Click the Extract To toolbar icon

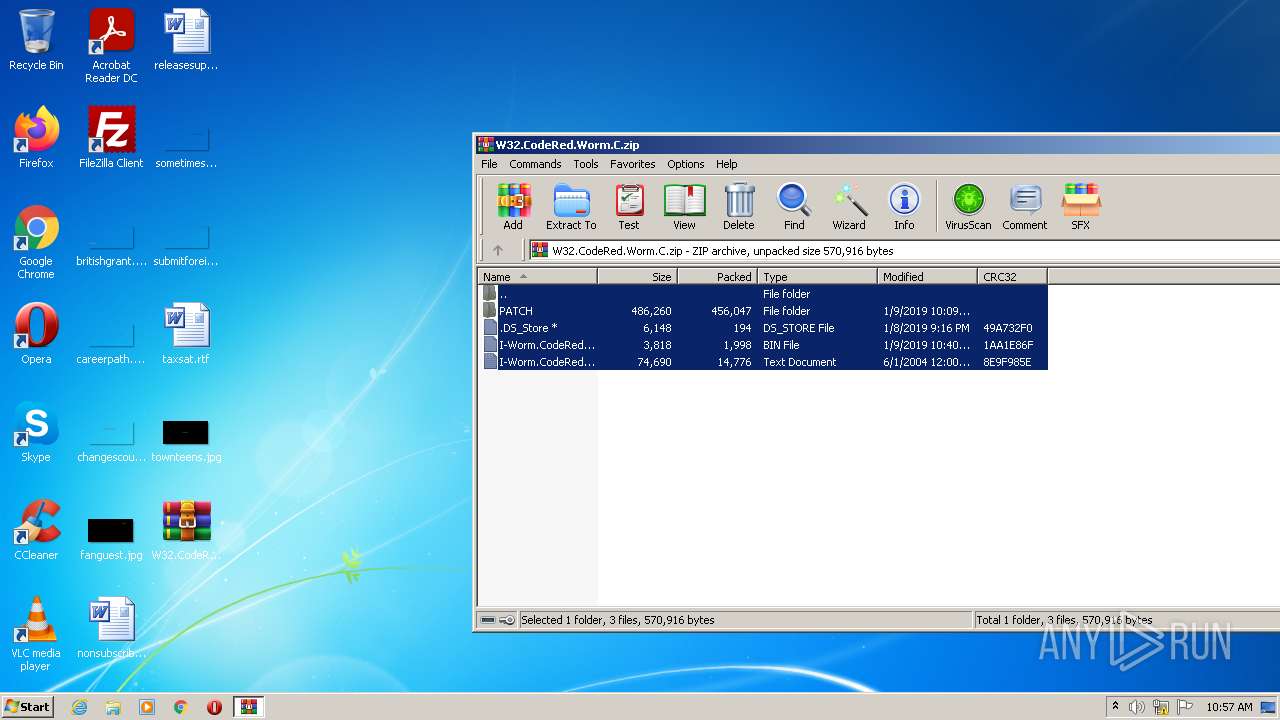coord(571,207)
